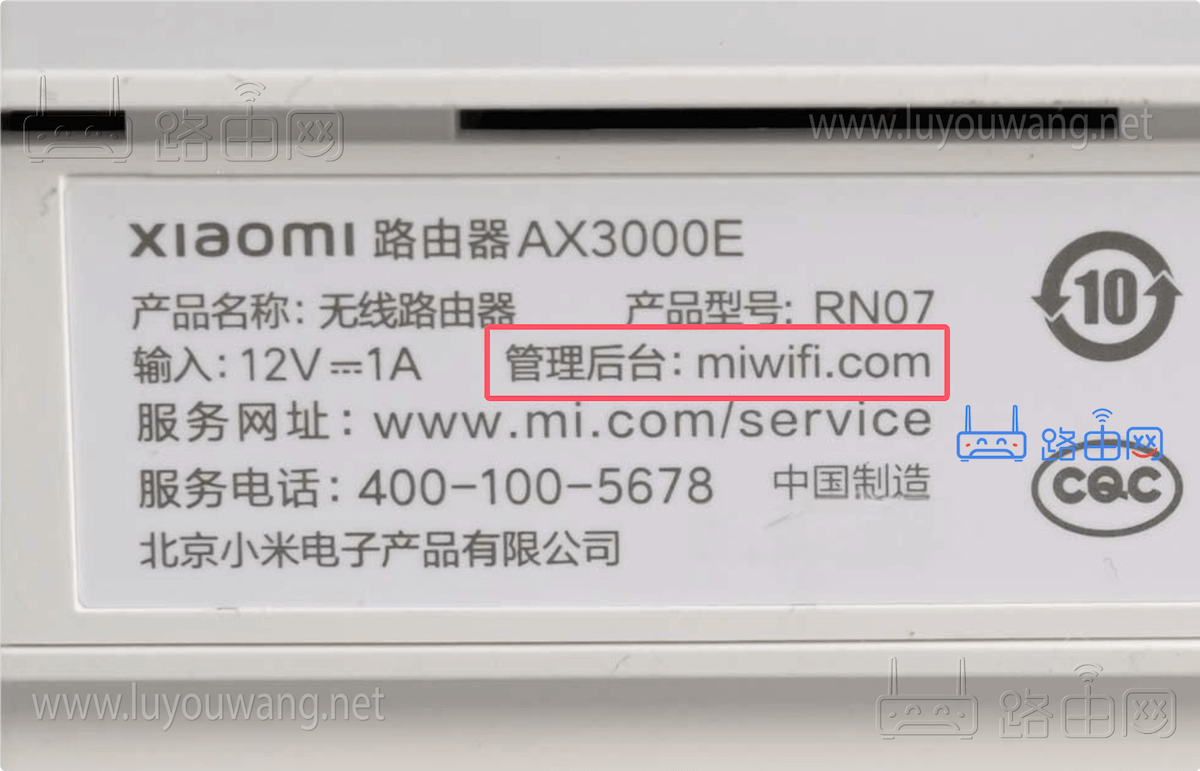Click the miwifi.com admin address
Viewport: 1200px width, 771px height.
(813, 363)
